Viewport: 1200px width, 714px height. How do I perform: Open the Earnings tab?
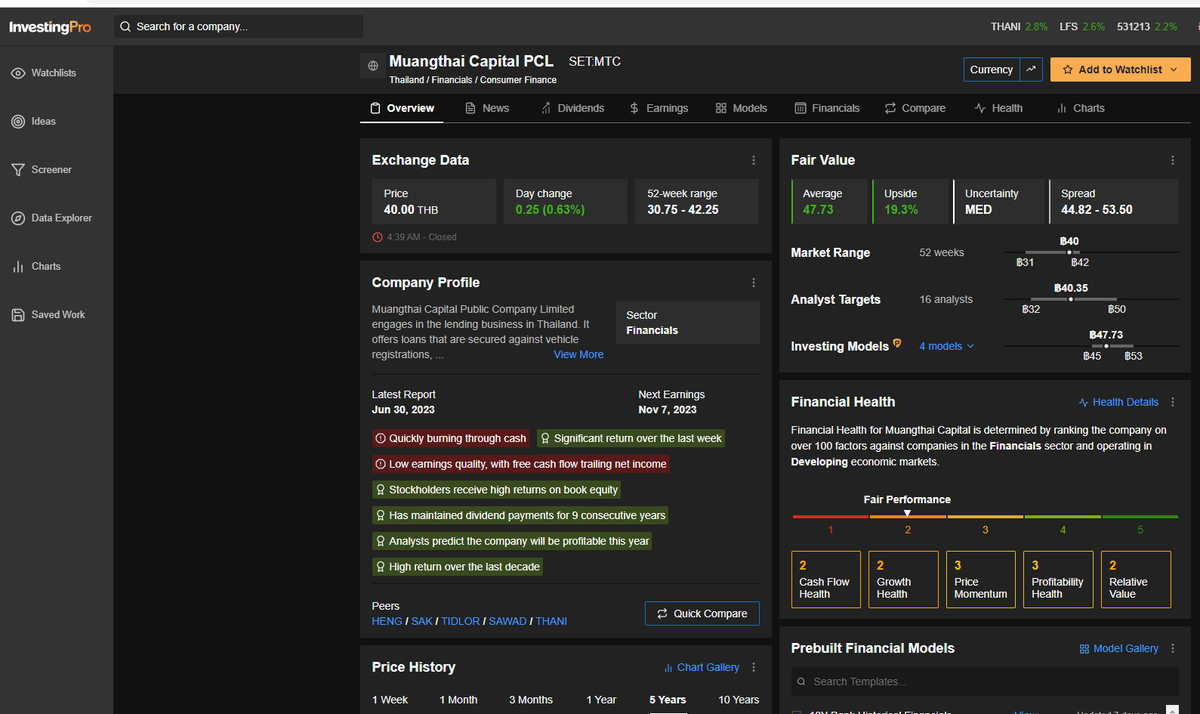[659, 108]
